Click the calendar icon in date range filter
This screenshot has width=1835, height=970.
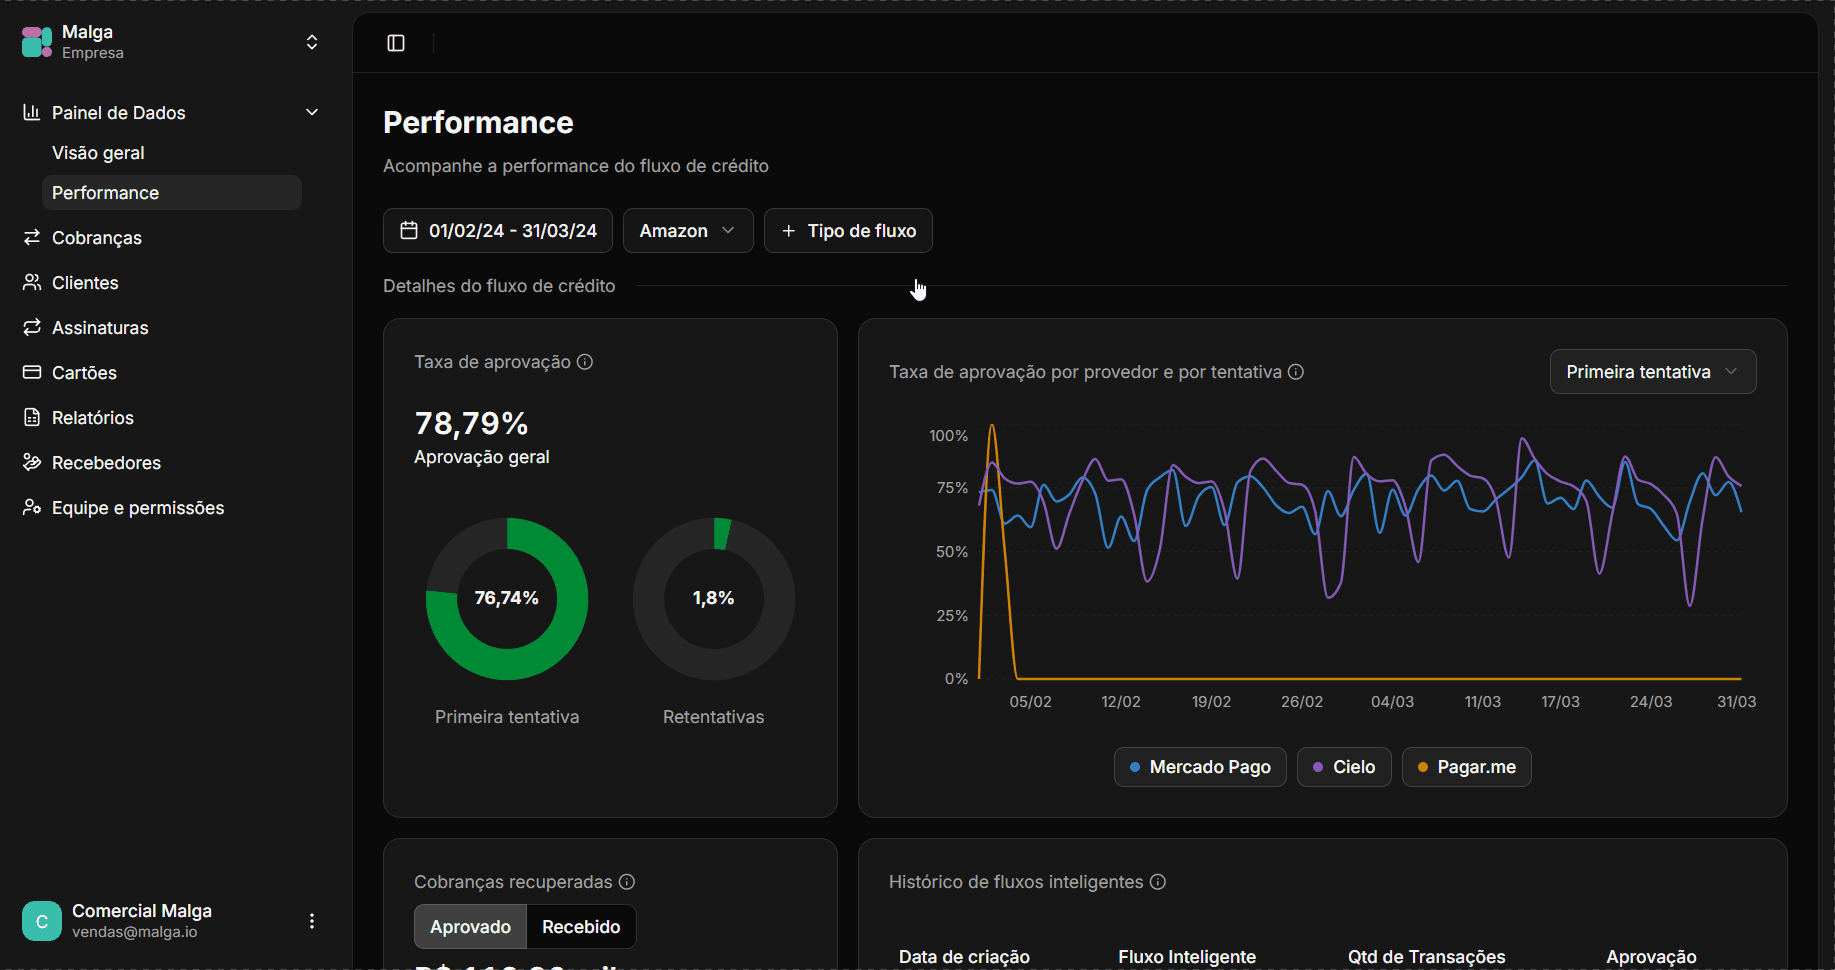409,231
